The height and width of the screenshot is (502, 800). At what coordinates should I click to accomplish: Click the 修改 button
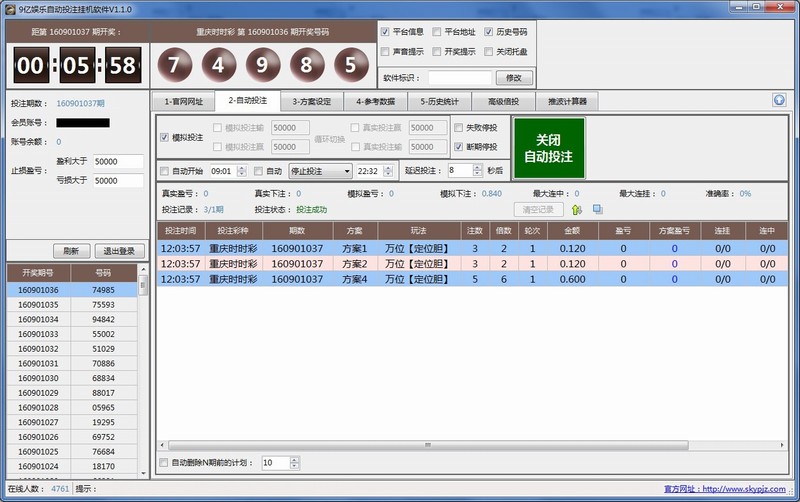(514, 77)
